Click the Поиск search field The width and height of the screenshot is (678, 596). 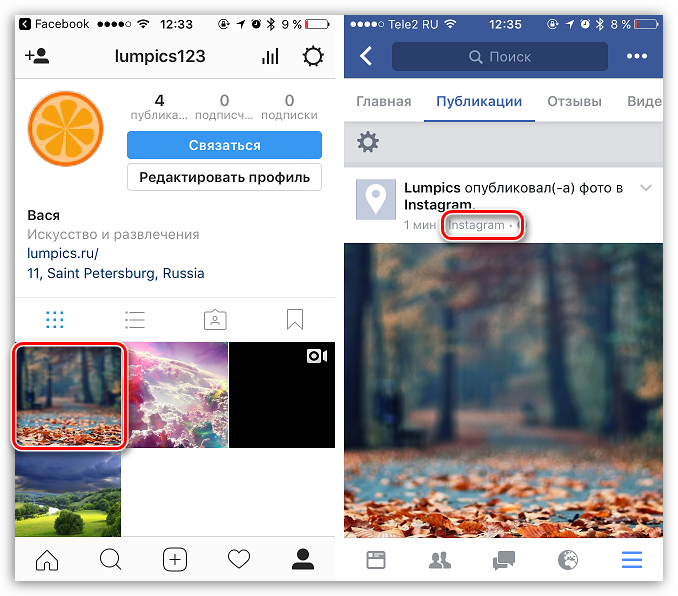[499, 56]
